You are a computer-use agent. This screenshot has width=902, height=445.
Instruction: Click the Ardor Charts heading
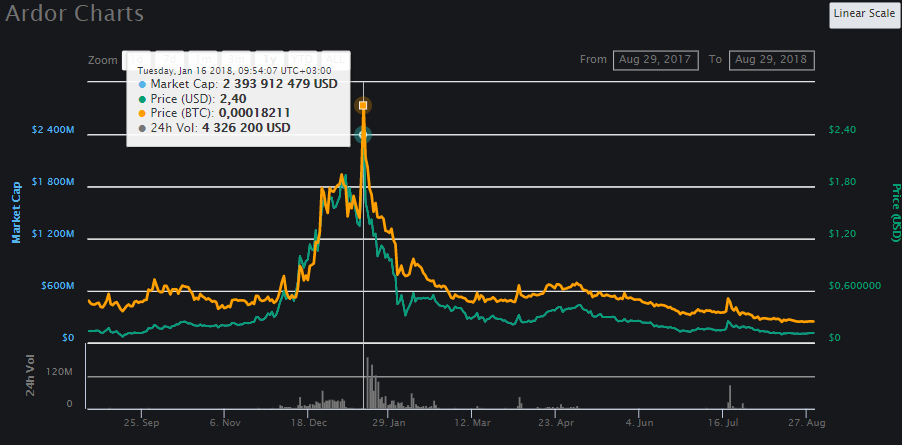(x=75, y=13)
